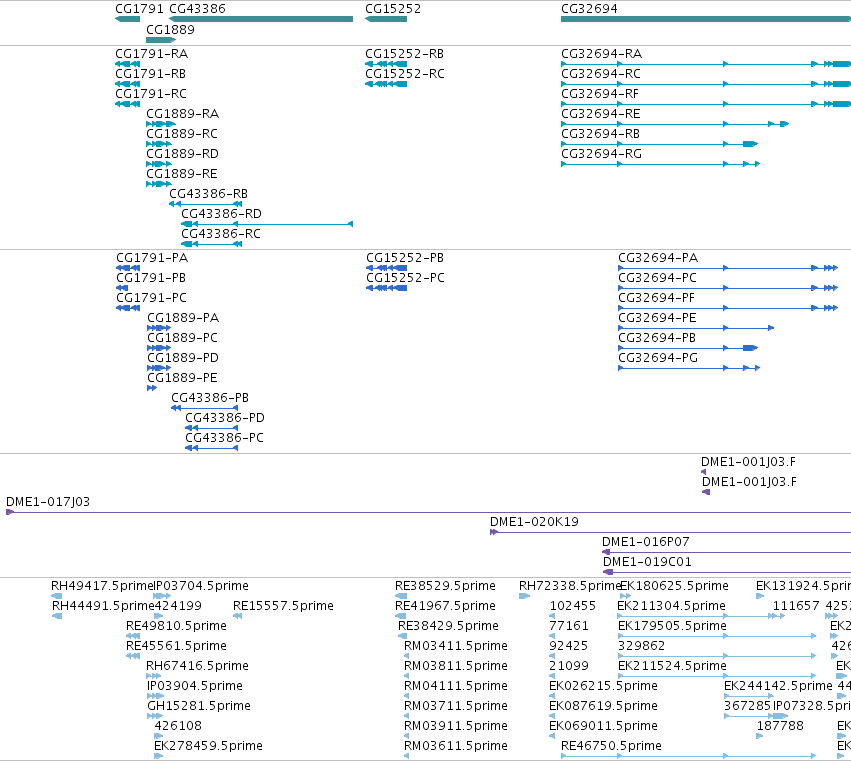Select protein CG15252-PB
851x761 pixels.
(405, 258)
